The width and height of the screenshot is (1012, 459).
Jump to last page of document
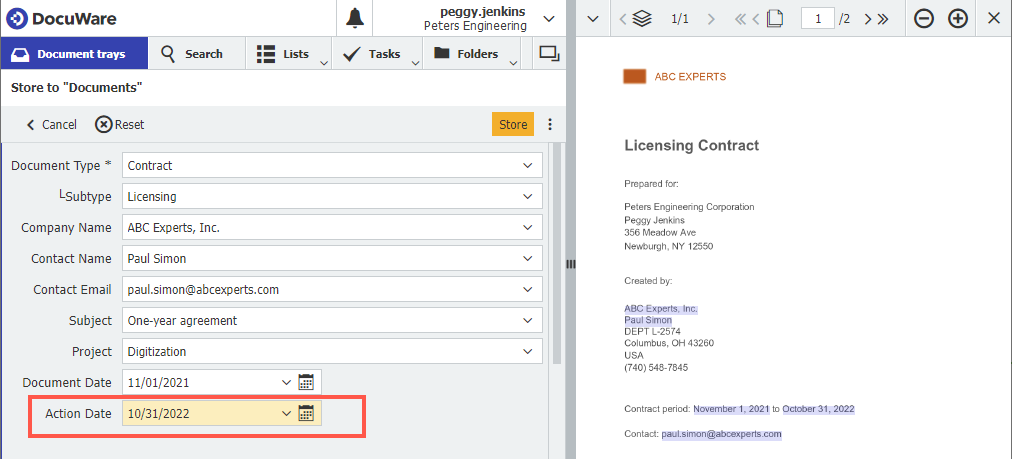(883, 19)
